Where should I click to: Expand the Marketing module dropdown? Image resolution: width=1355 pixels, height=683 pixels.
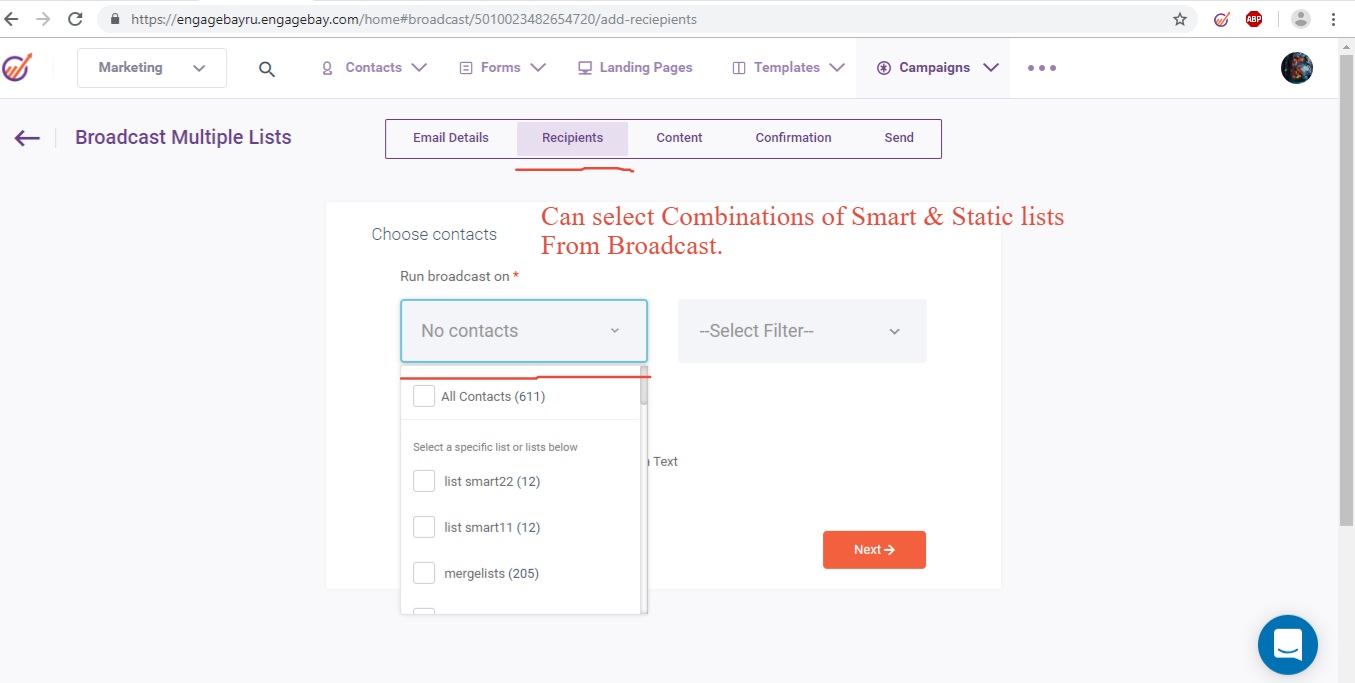152,68
